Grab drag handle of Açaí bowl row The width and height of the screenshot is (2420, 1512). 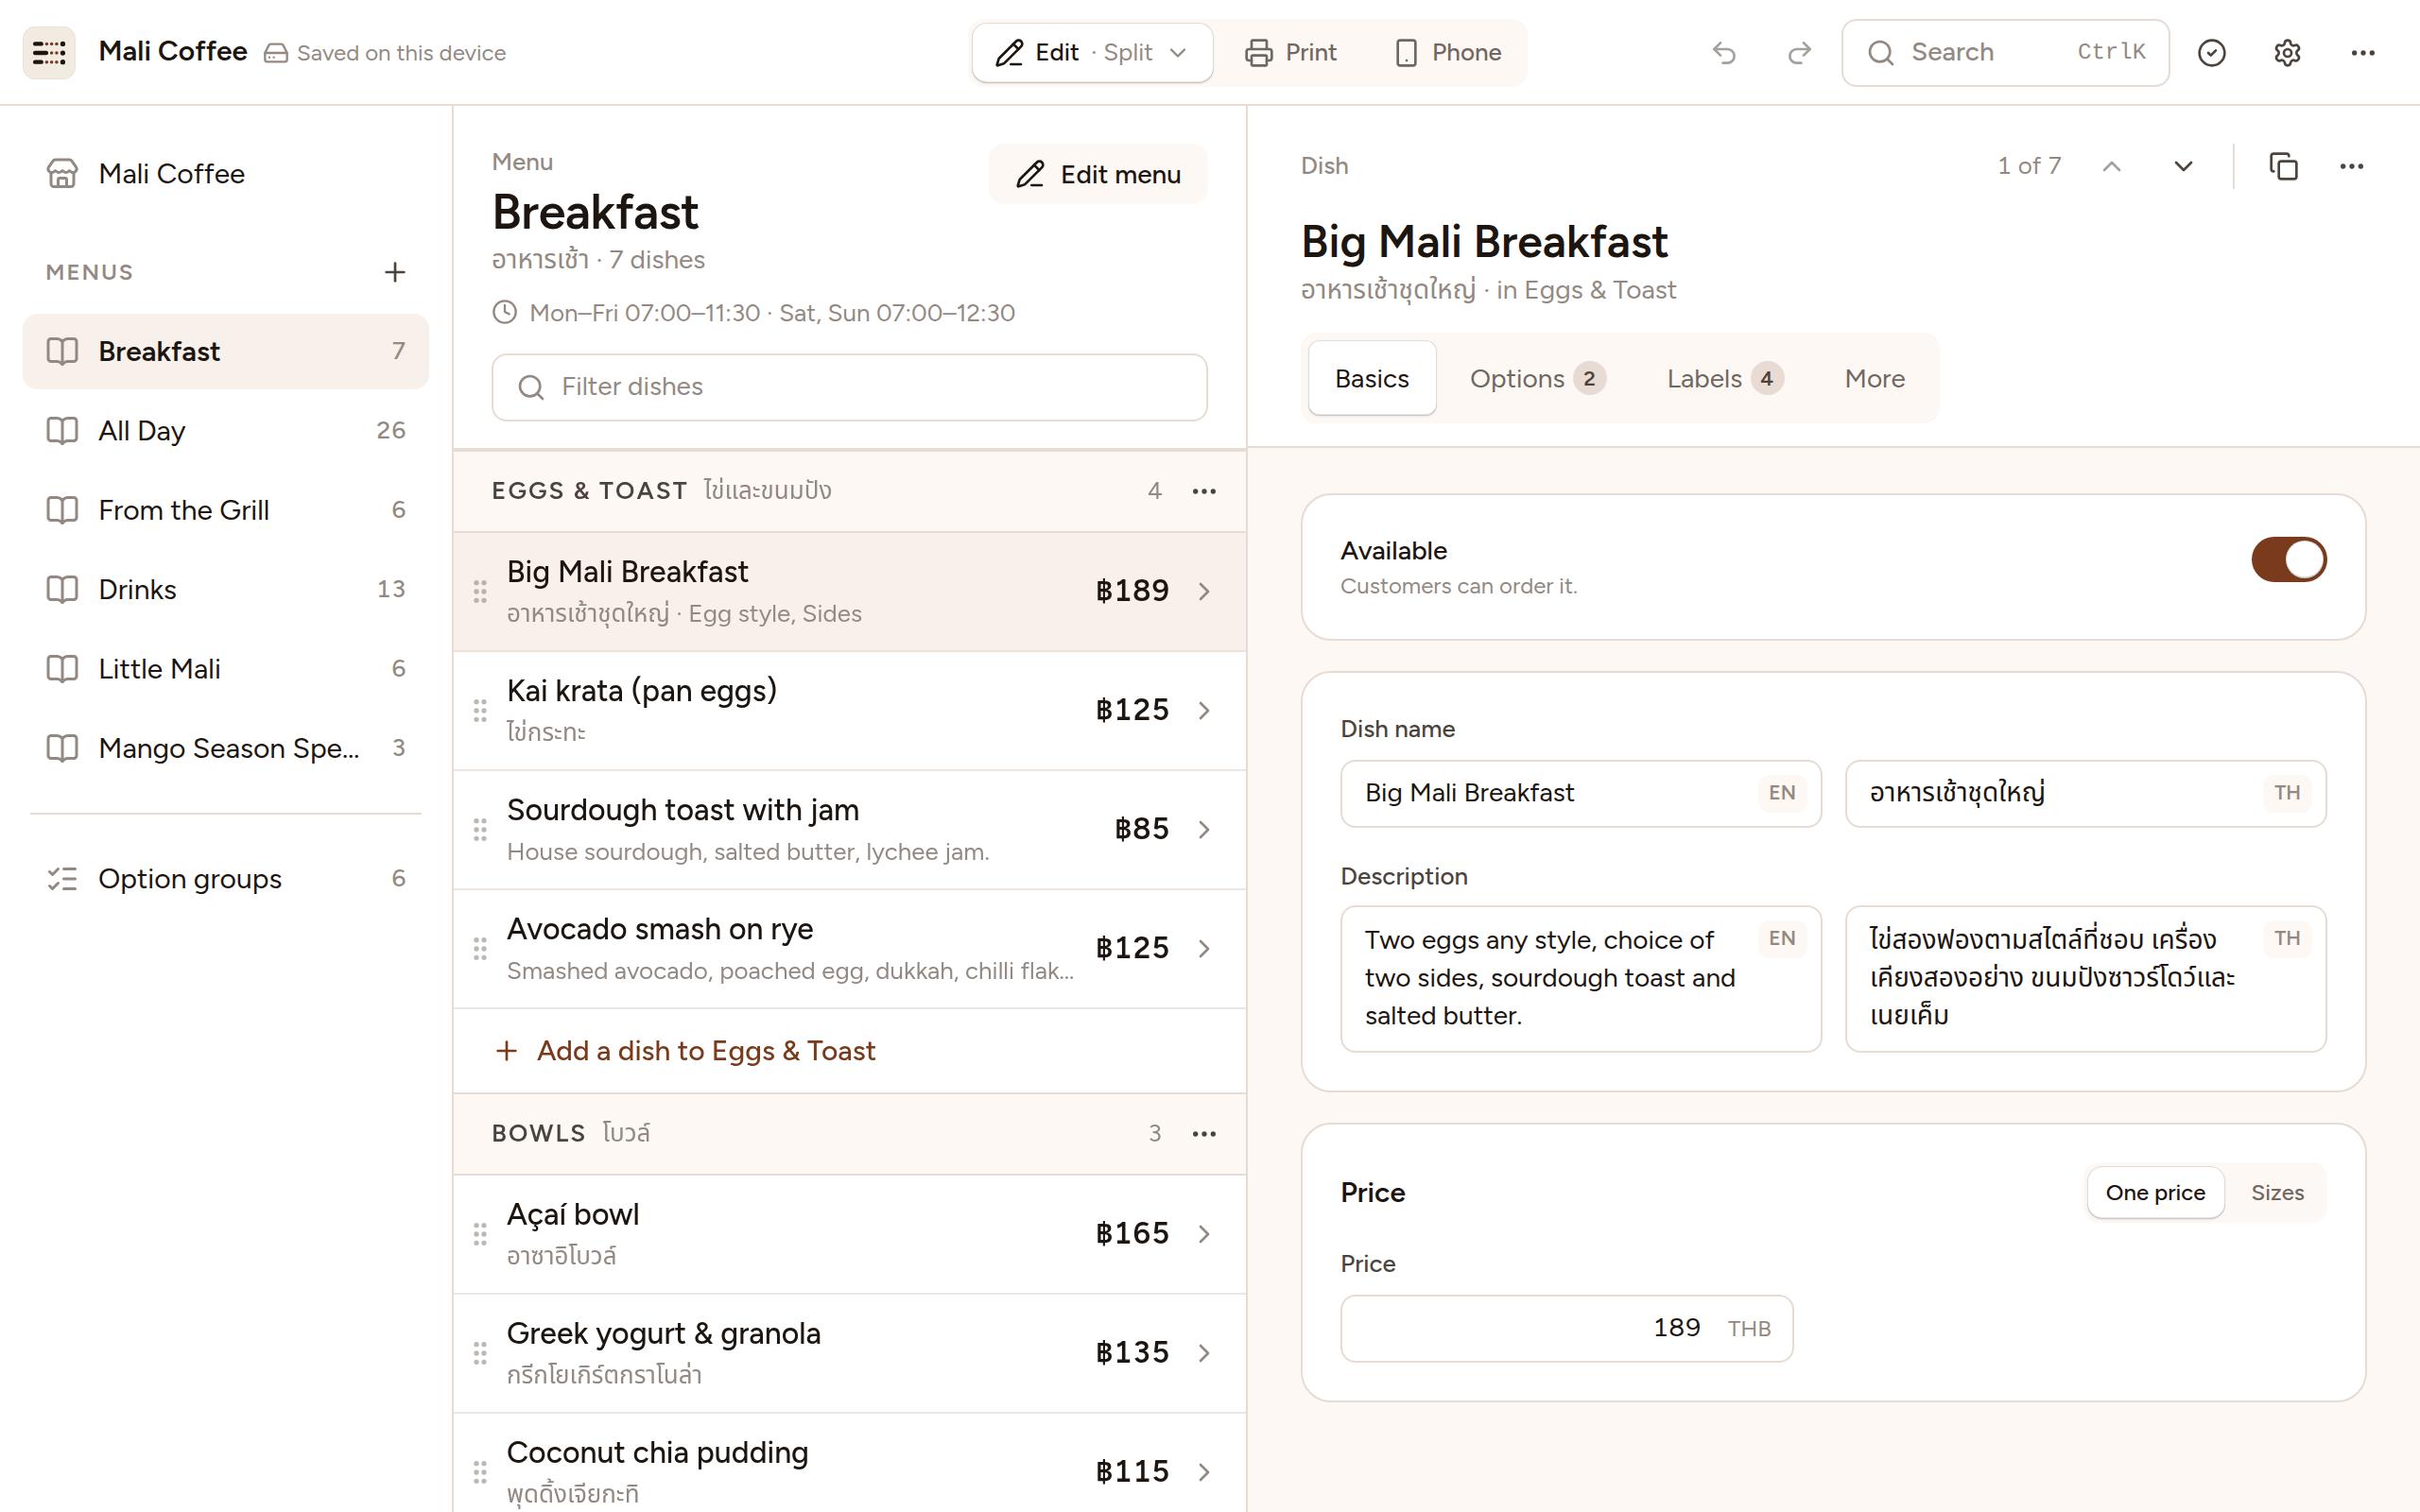click(480, 1234)
